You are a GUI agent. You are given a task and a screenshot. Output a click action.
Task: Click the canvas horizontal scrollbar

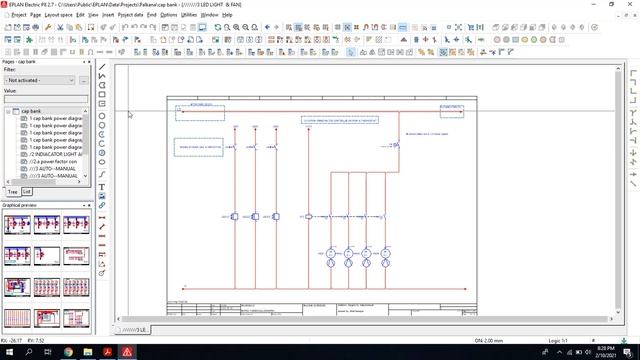point(364,319)
